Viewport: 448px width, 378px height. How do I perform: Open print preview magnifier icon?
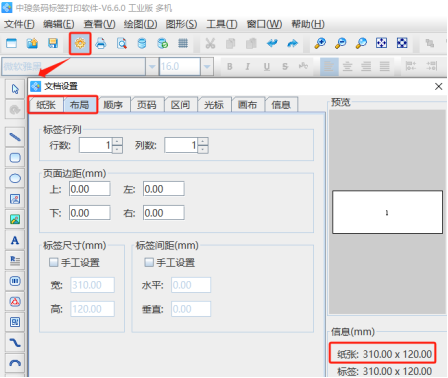[122, 43]
